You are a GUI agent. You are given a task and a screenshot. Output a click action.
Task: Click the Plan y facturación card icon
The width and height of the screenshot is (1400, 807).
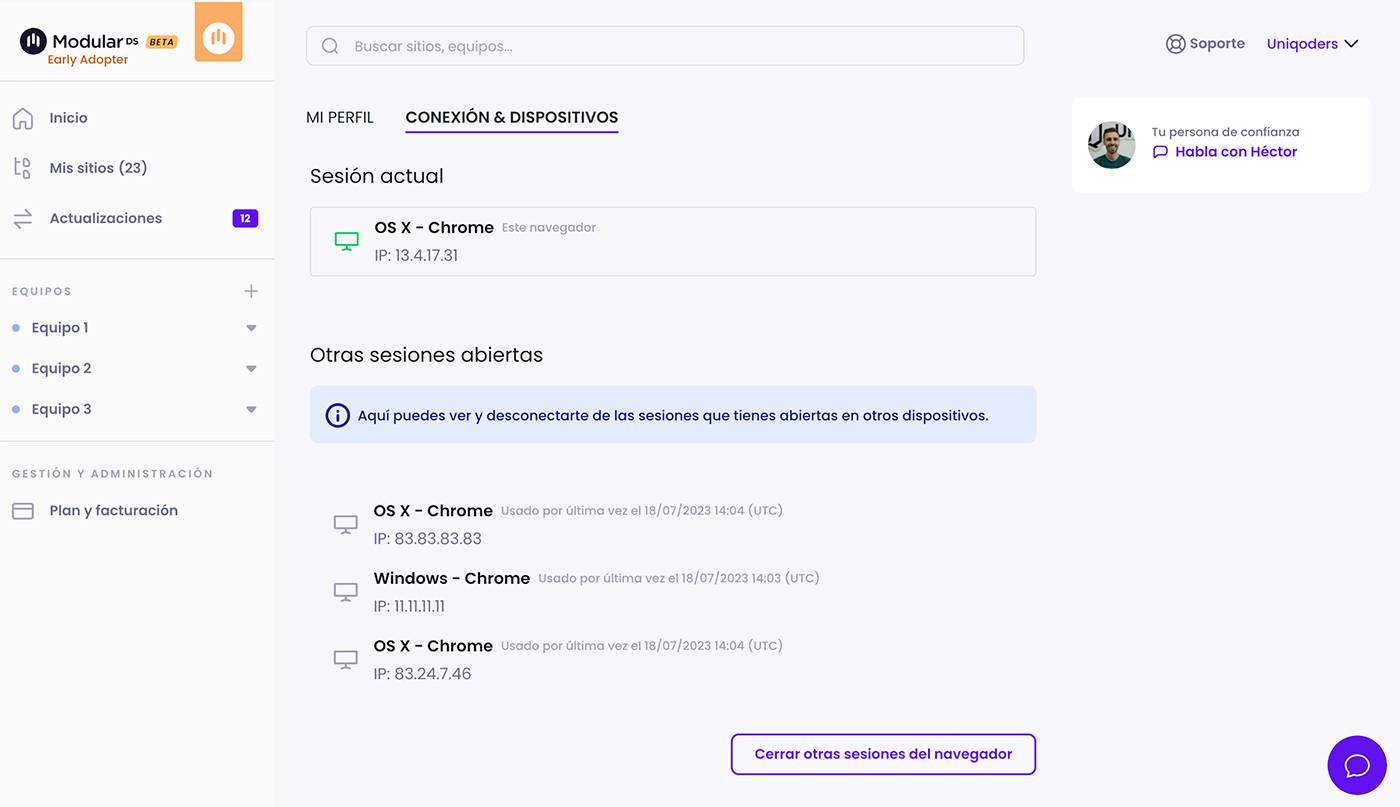pyautogui.click(x=24, y=510)
